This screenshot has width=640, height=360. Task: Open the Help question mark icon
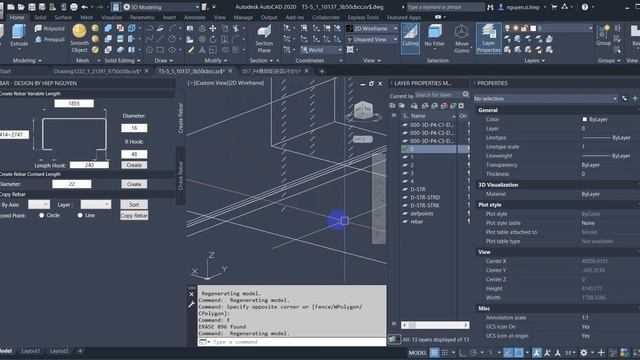(x=585, y=7)
